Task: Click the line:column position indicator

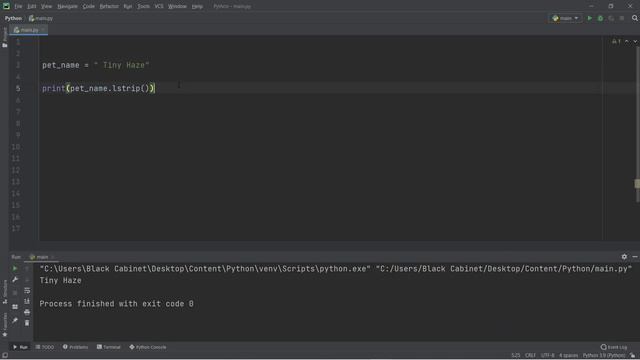Action: 516,356
